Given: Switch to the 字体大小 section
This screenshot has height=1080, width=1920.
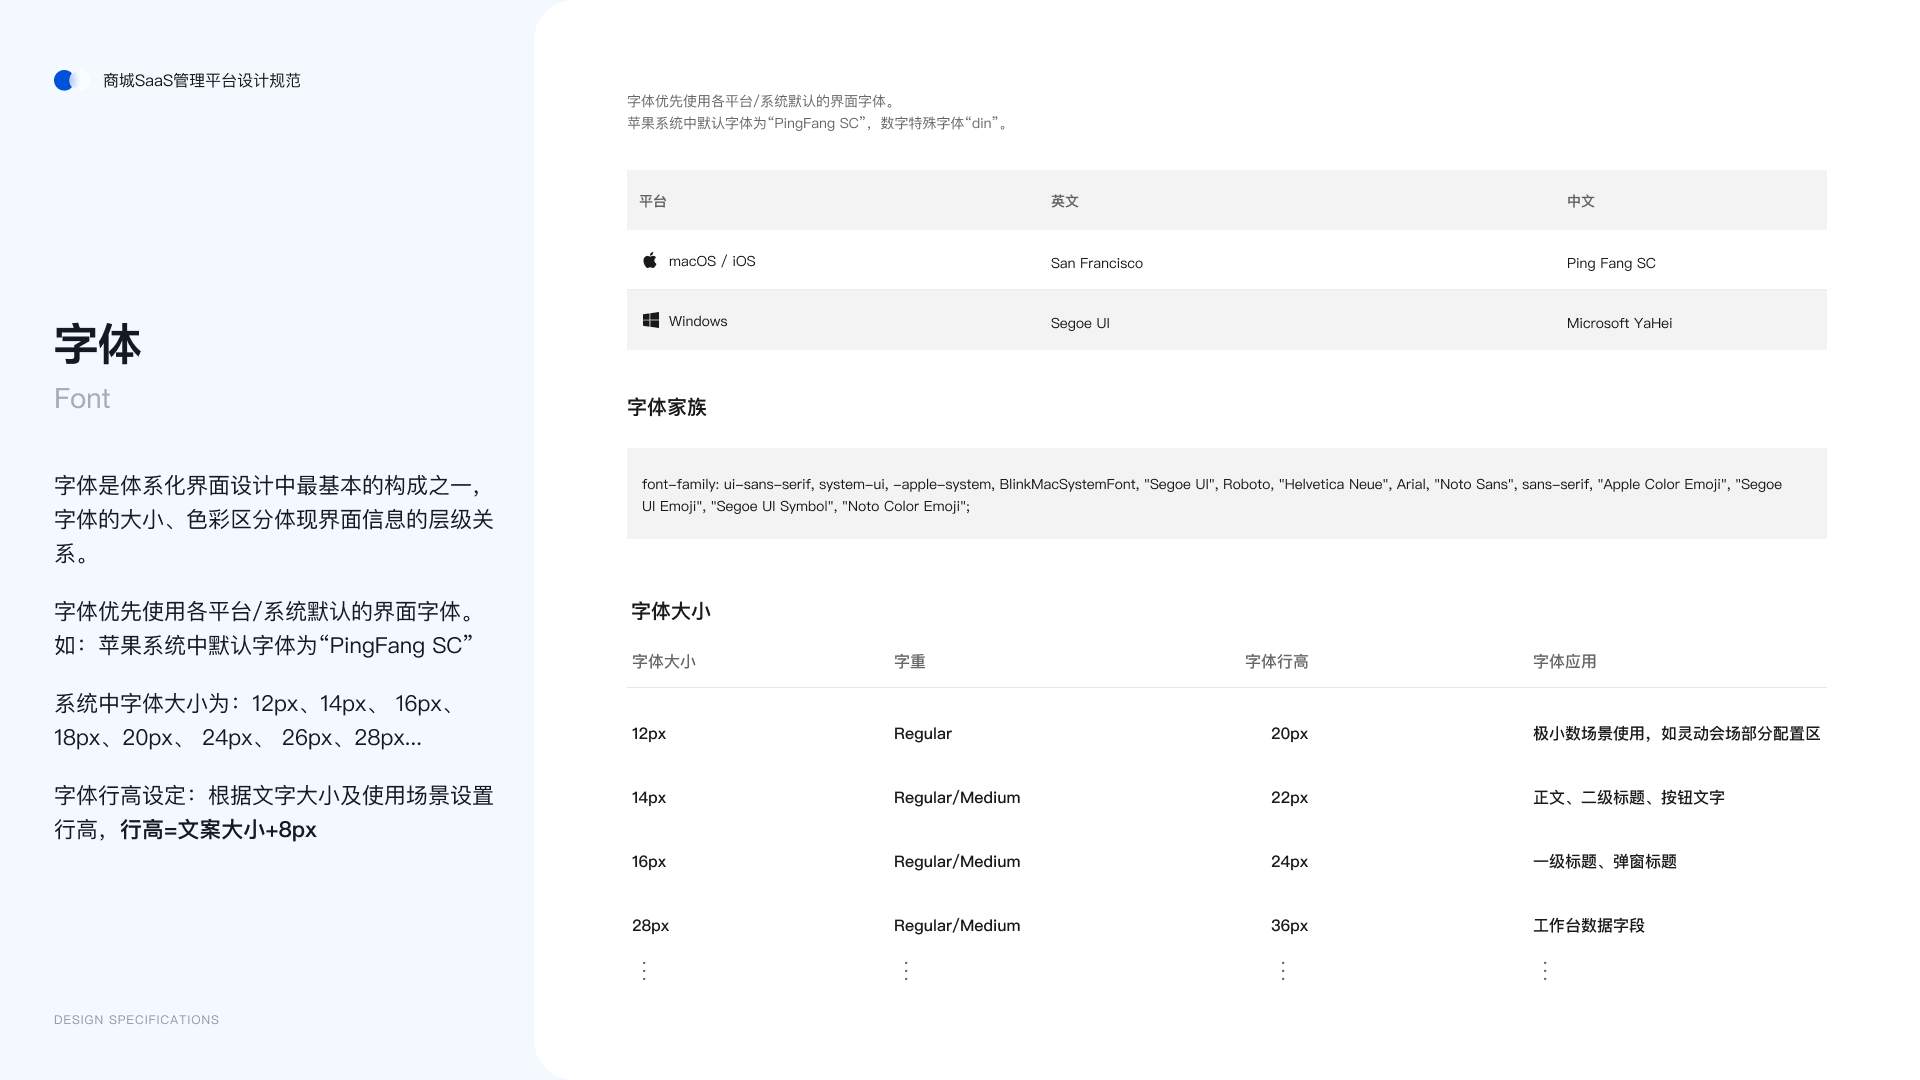Looking at the screenshot, I should tap(668, 611).
